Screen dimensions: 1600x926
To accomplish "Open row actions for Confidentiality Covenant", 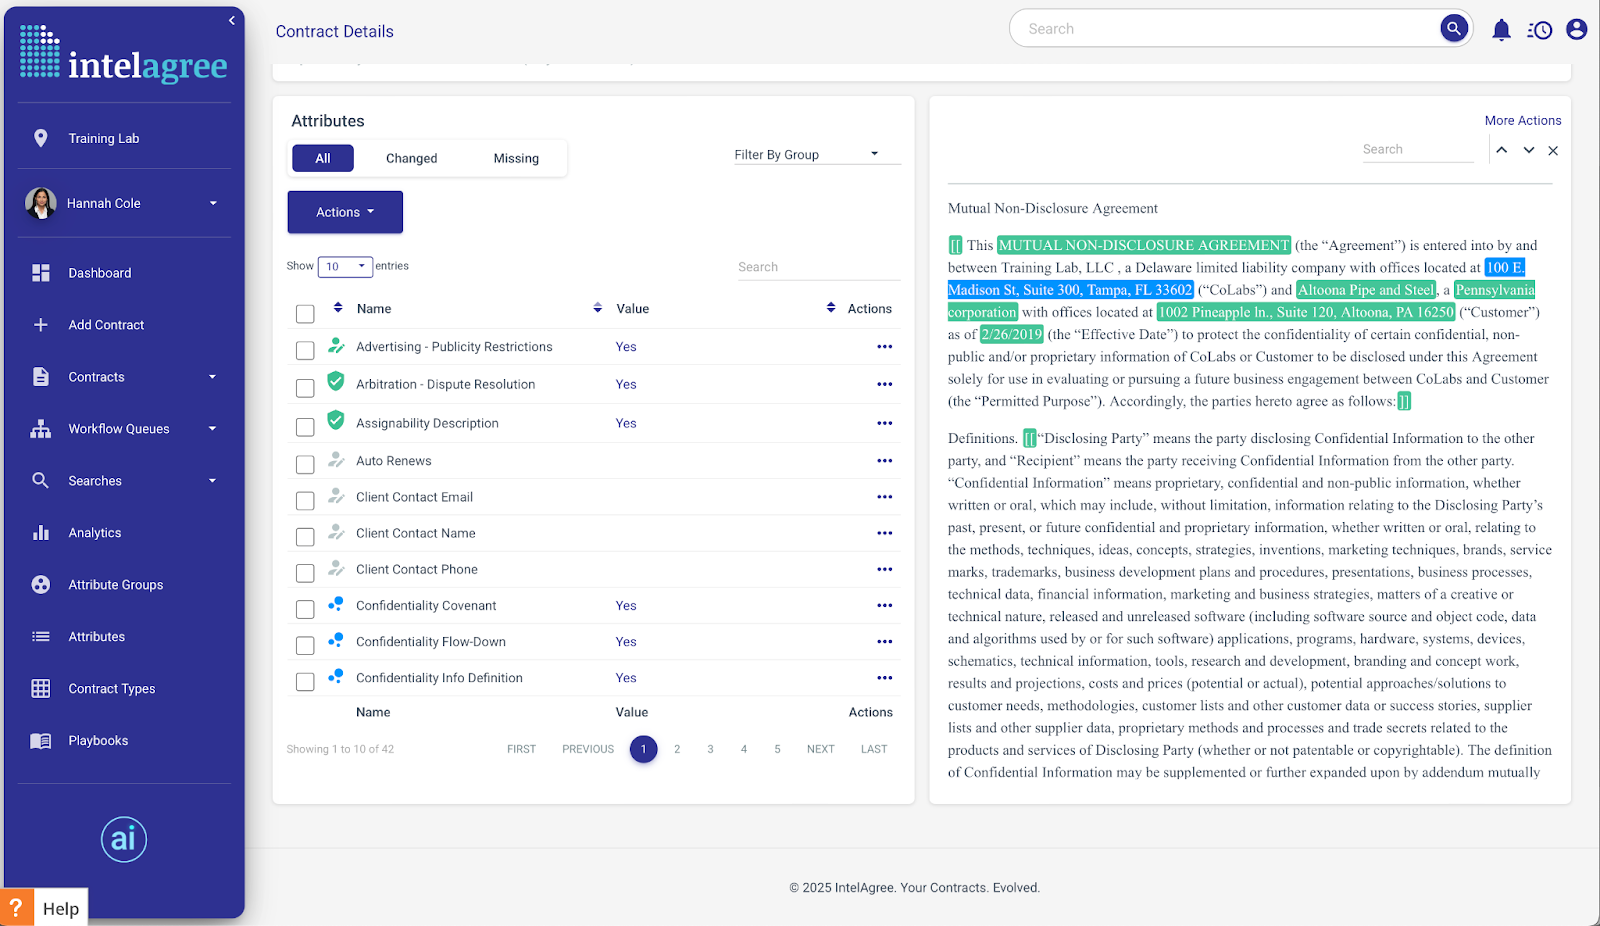I will 884,606.
